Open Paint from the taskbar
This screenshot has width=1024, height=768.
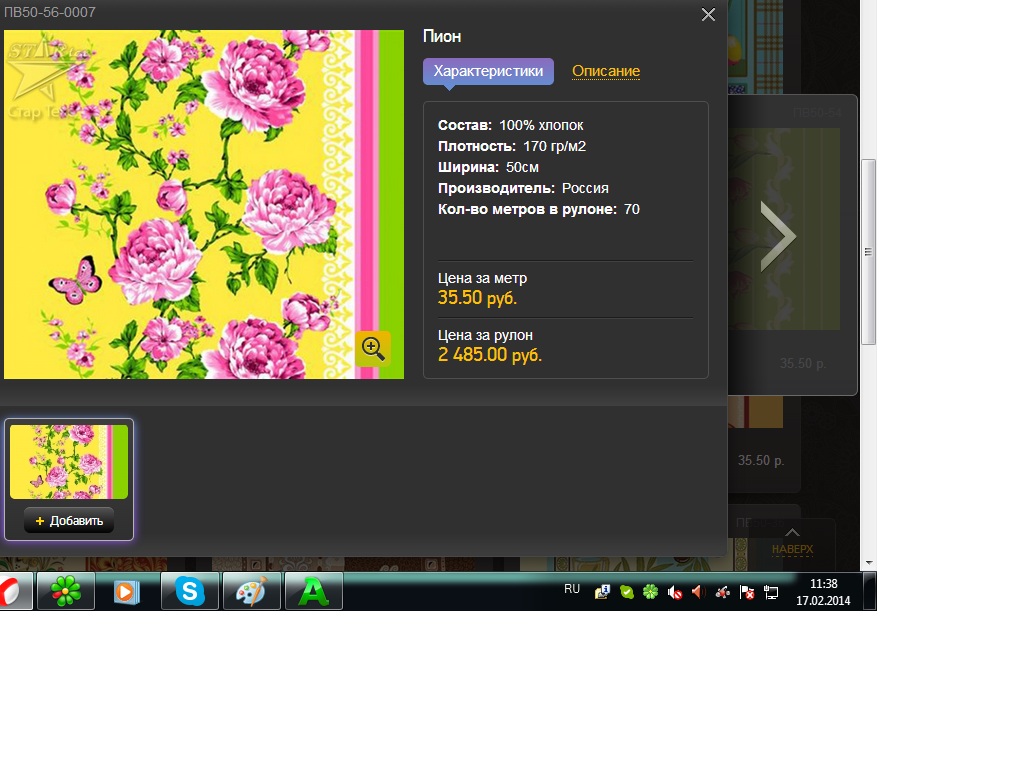[x=251, y=591]
